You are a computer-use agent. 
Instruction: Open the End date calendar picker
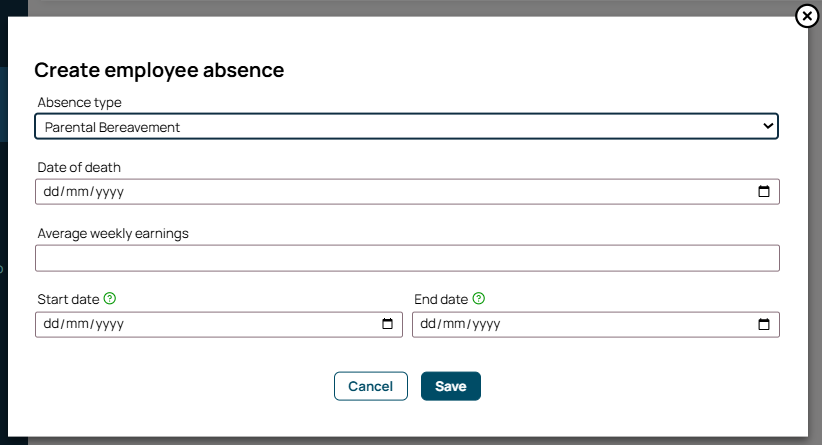coord(764,324)
